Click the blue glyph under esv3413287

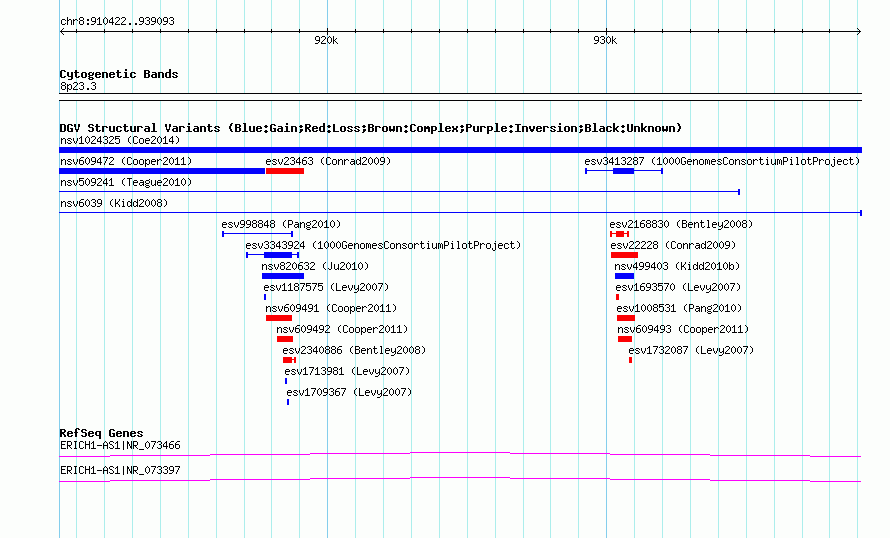[x=624, y=171]
